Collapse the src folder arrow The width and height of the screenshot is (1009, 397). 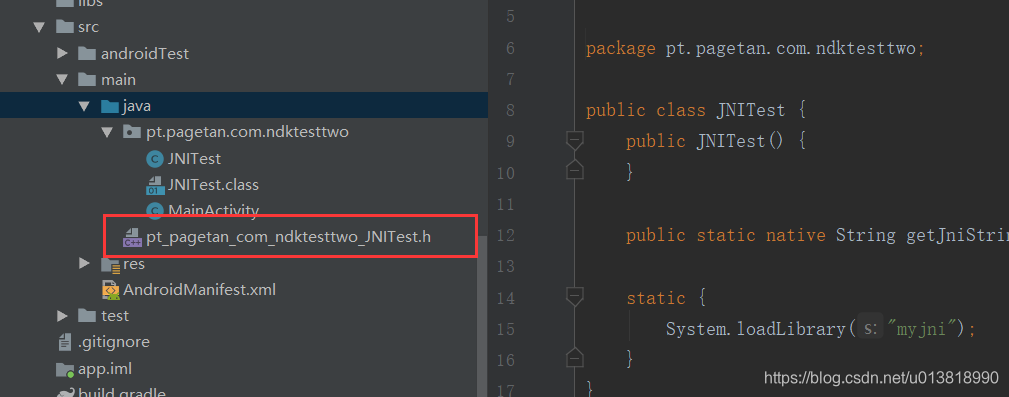(x=40, y=27)
